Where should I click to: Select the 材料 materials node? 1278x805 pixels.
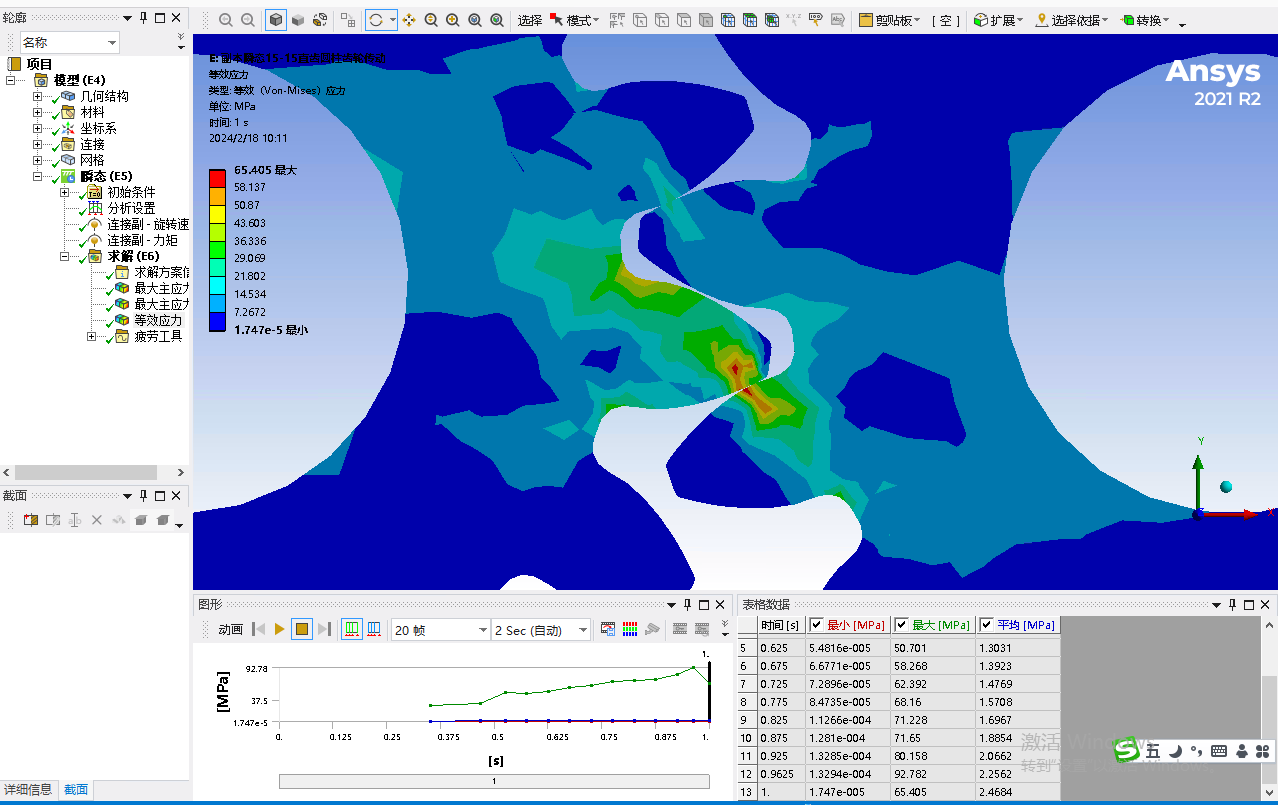pos(92,112)
